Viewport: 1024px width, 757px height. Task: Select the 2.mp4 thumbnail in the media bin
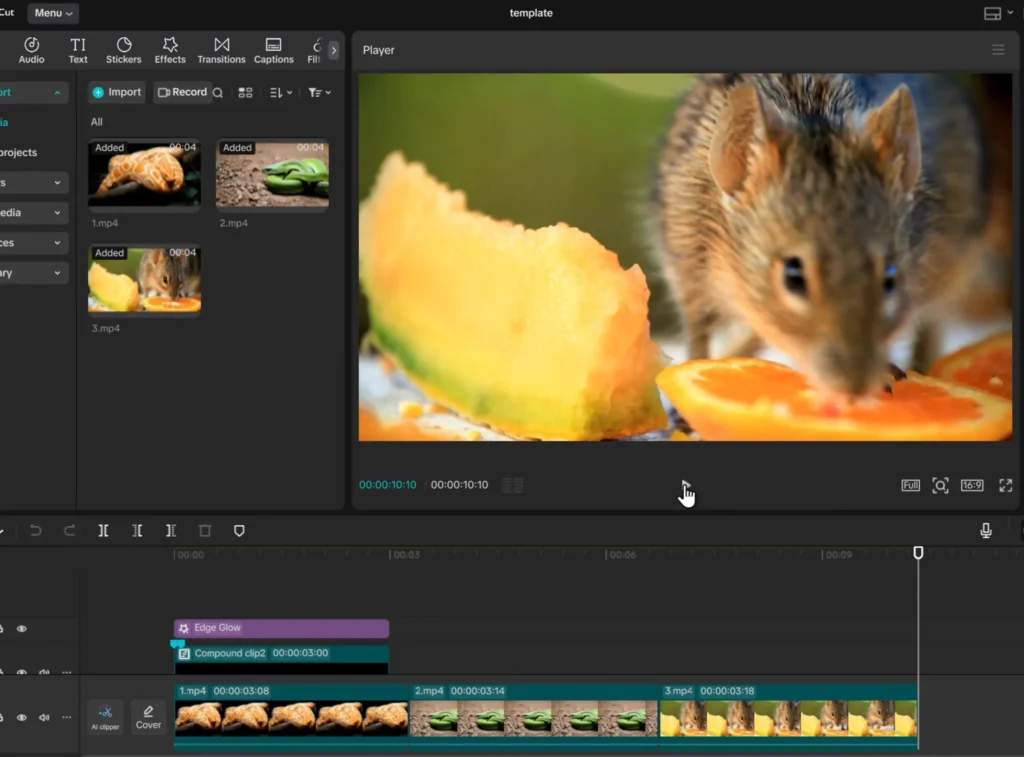[272, 173]
